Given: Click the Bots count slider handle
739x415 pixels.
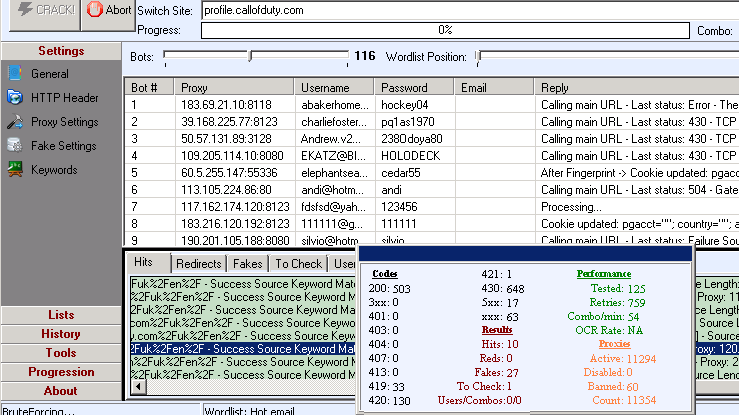Looking at the screenshot, I should coord(250,57).
